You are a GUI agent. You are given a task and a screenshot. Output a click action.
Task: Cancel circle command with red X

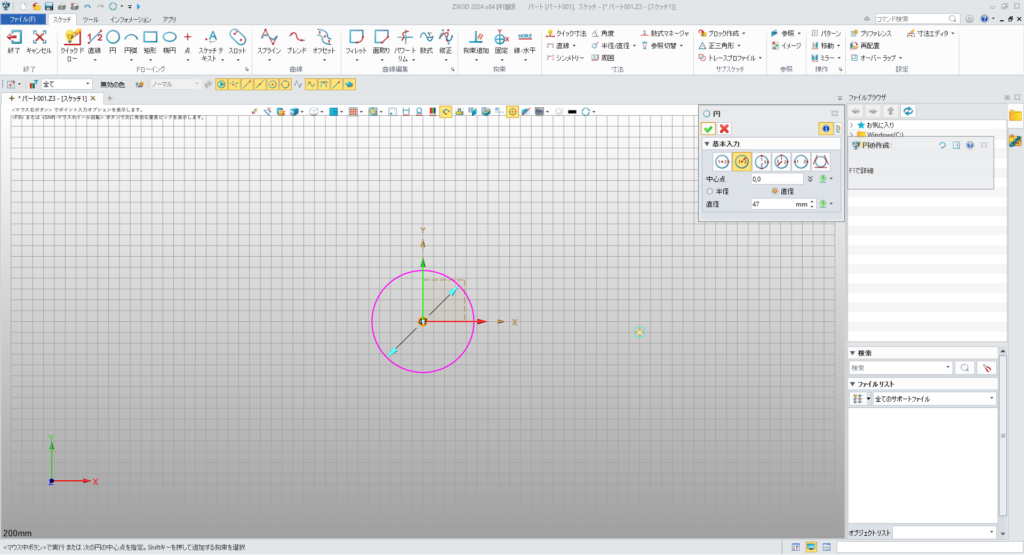724,129
